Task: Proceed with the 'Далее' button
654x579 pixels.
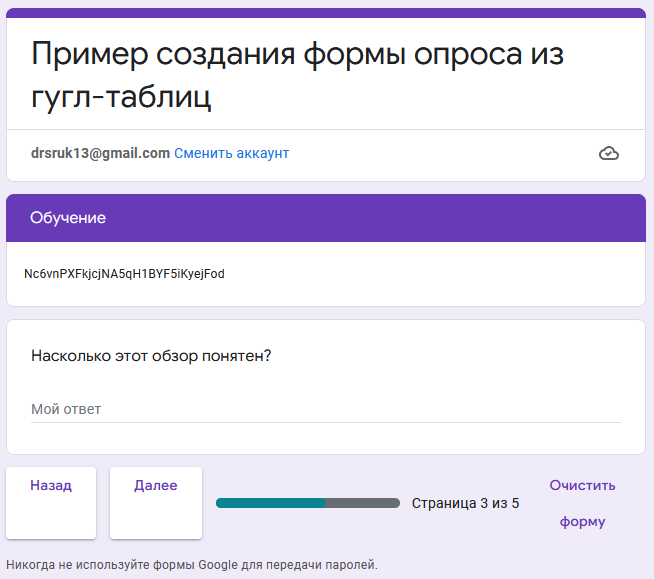Action: [156, 503]
